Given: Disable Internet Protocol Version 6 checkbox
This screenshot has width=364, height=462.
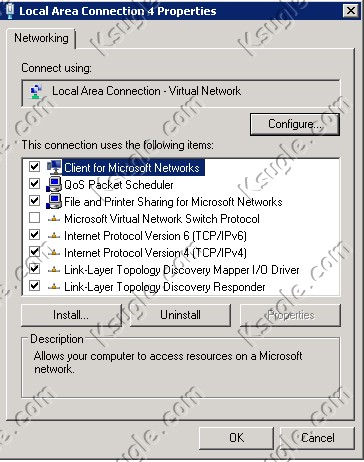Looking at the screenshot, I should pos(34,235).
